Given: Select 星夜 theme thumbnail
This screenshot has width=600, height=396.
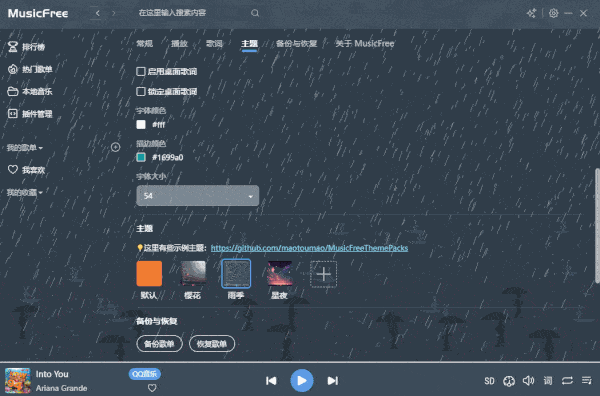Looking at the screenshot, I should [280, 274].
